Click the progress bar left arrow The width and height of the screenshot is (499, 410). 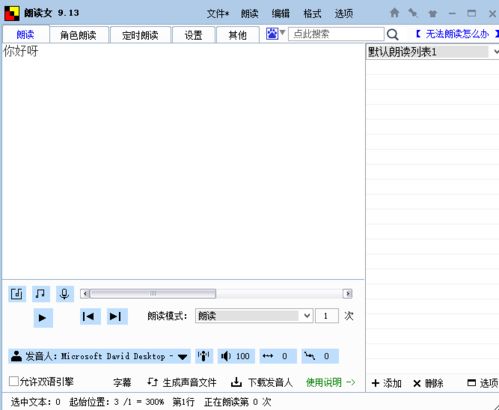(85, 294)
